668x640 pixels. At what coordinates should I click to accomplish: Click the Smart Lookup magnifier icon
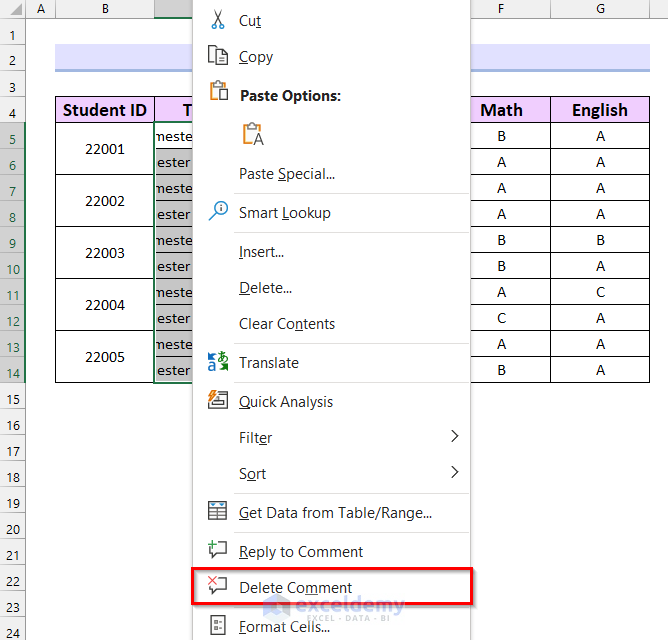218,211
